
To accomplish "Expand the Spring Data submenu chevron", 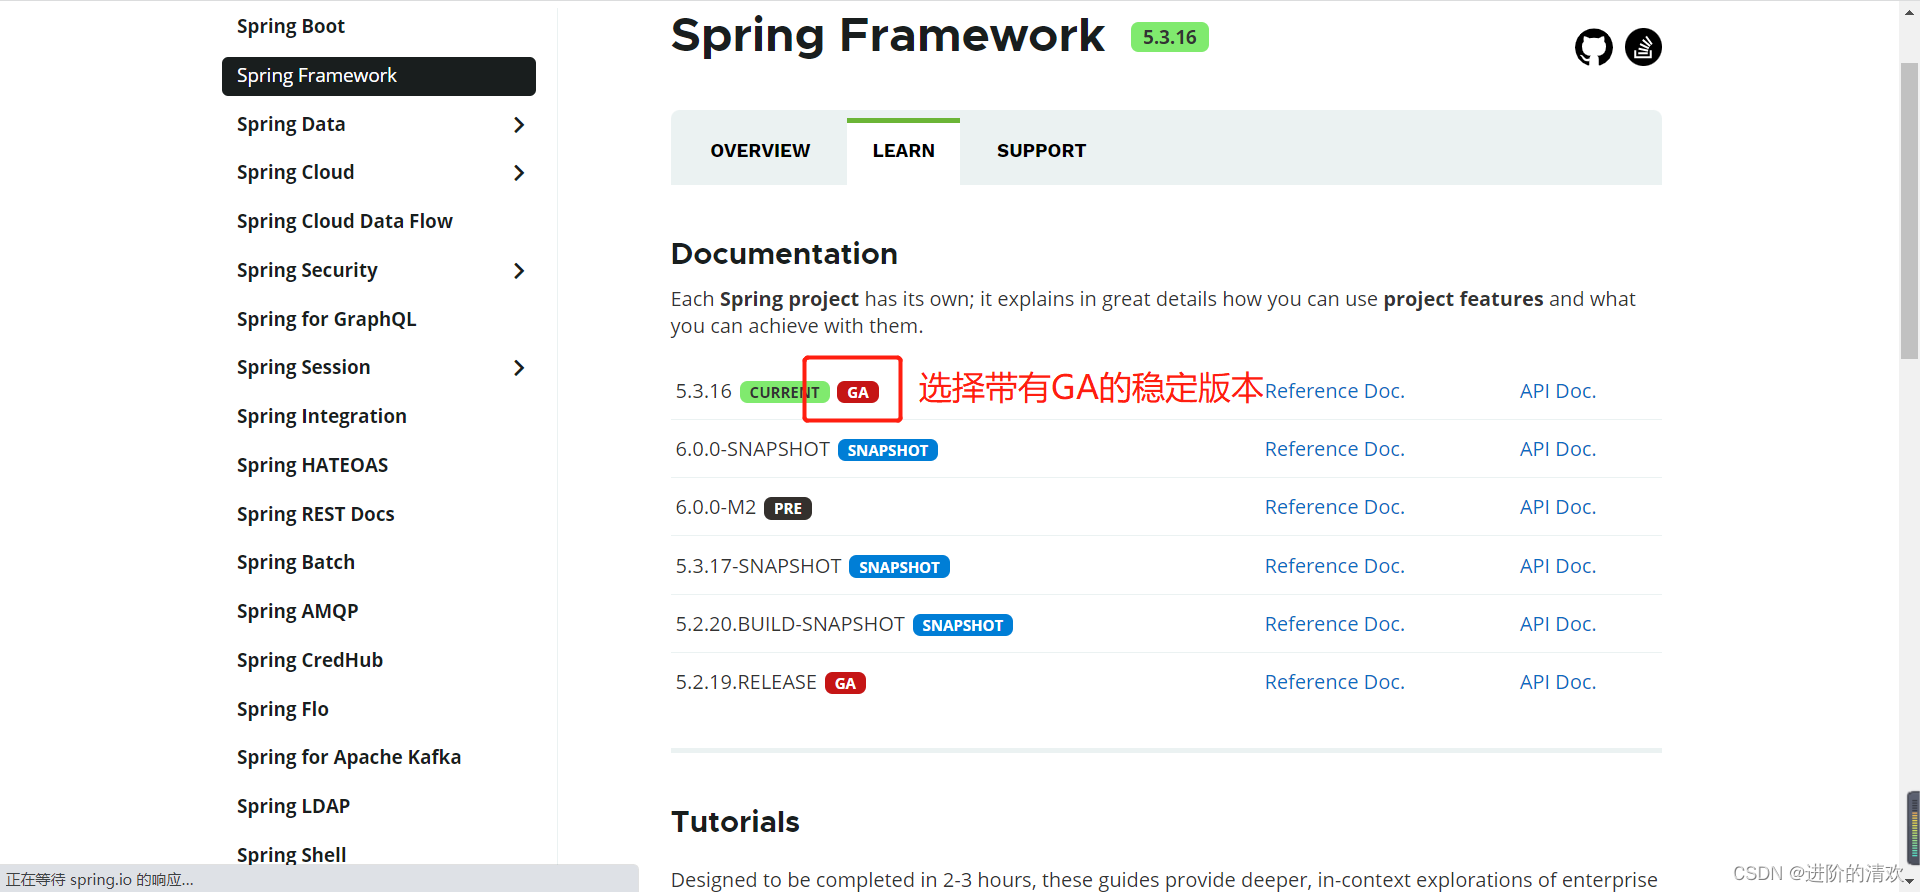I will pos(519,125).
